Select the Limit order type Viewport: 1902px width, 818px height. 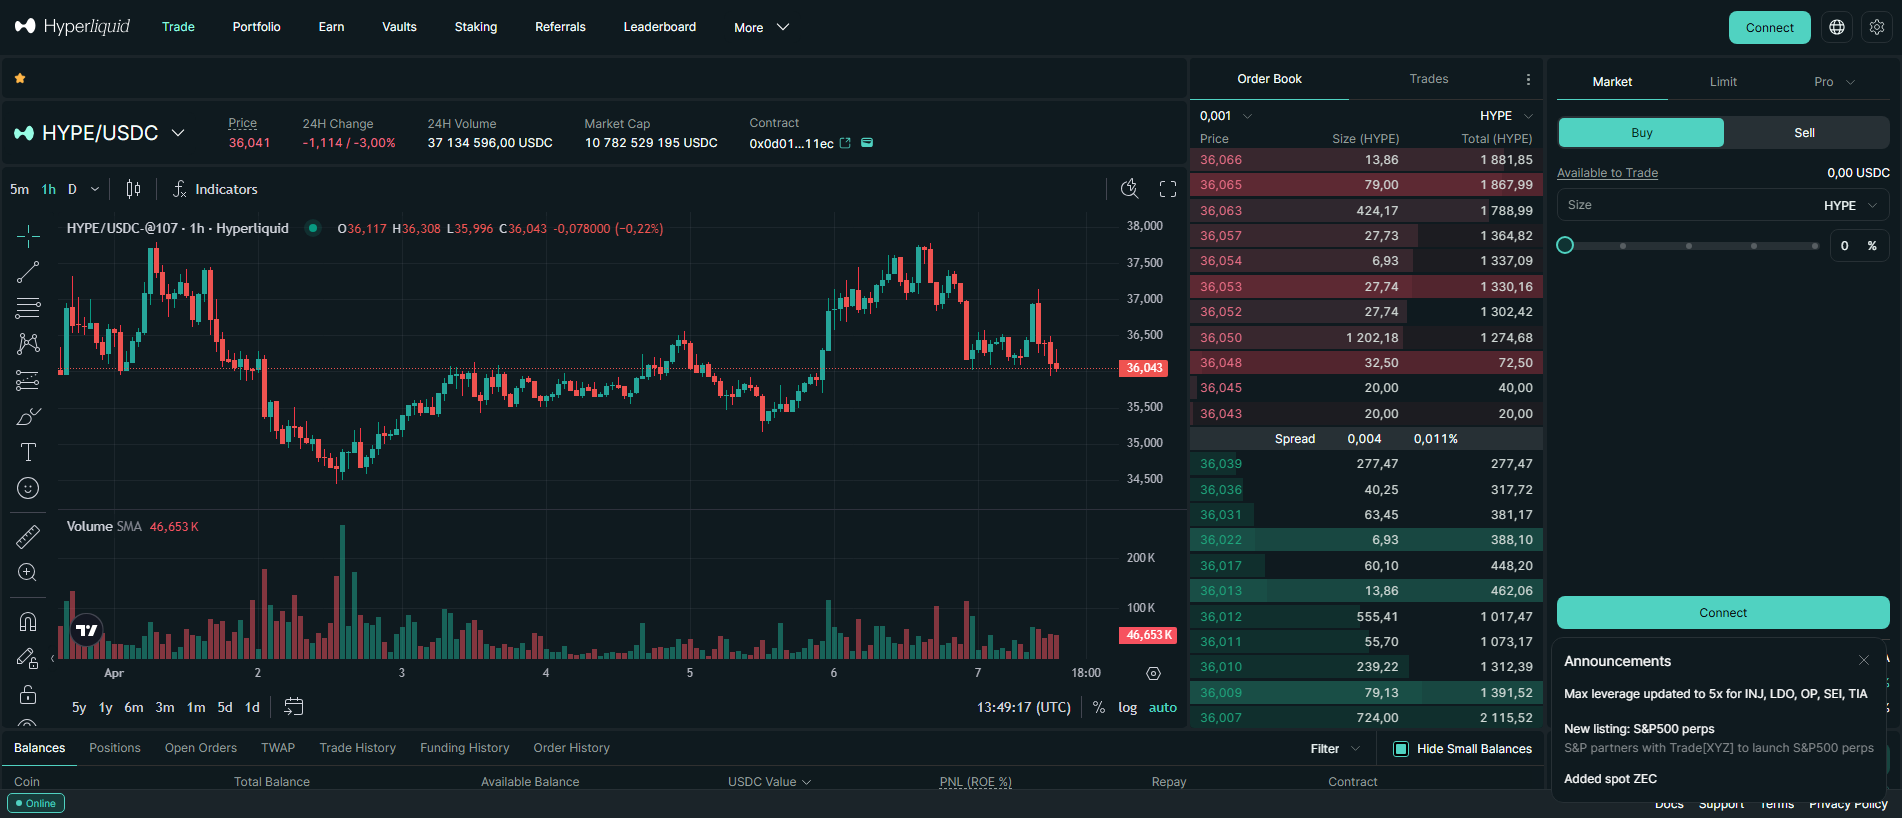(1723, 82)
